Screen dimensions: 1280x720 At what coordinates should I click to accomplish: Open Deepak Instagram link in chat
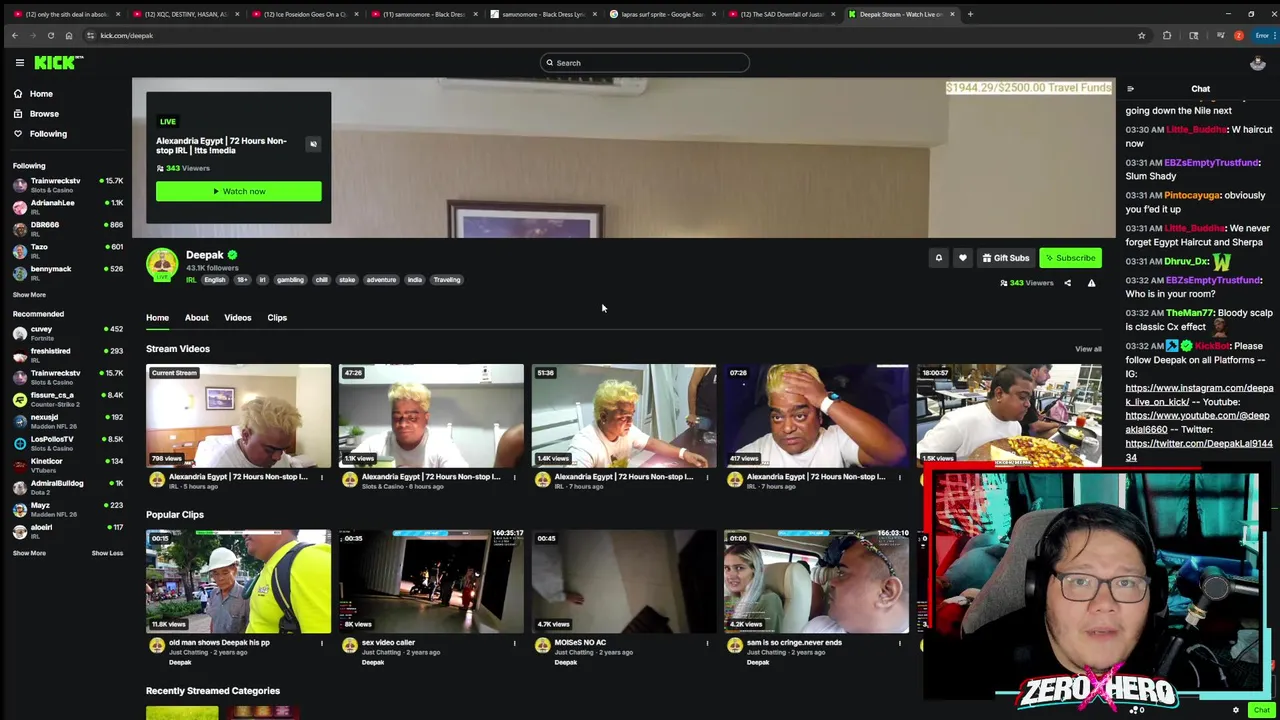click(1199, 395)
